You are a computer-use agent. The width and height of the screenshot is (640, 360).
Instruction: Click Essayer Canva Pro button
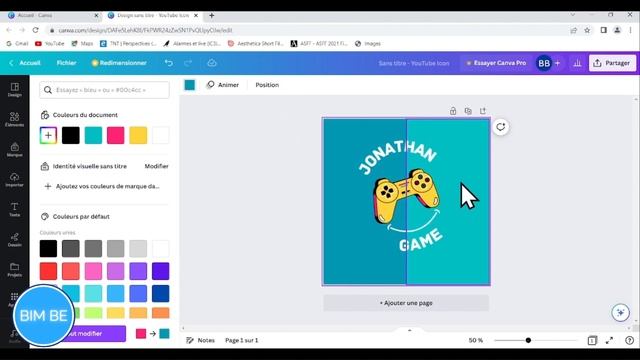[x=496, y=63]
